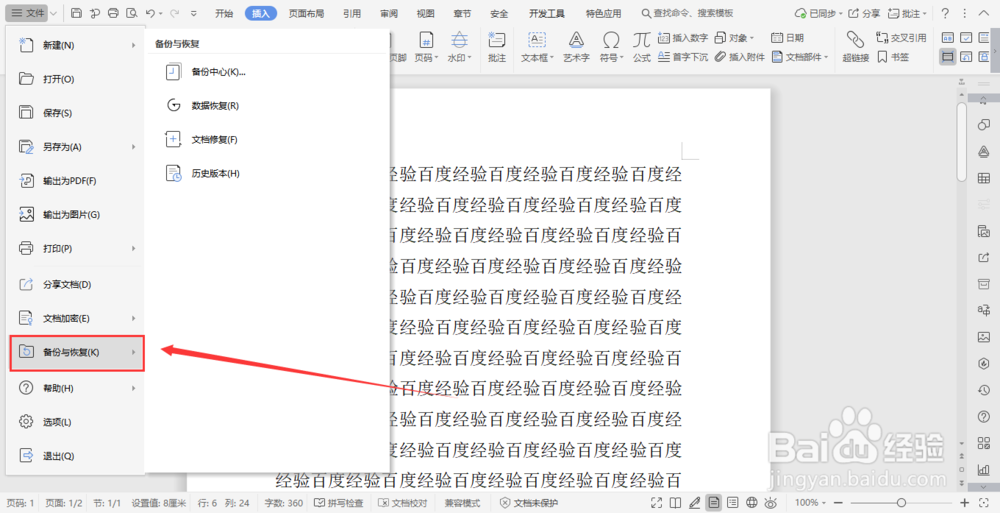Click the Save icon in quick access toolbar
Viewport: 1000px width, 513px height.
[x=76, y=13]
